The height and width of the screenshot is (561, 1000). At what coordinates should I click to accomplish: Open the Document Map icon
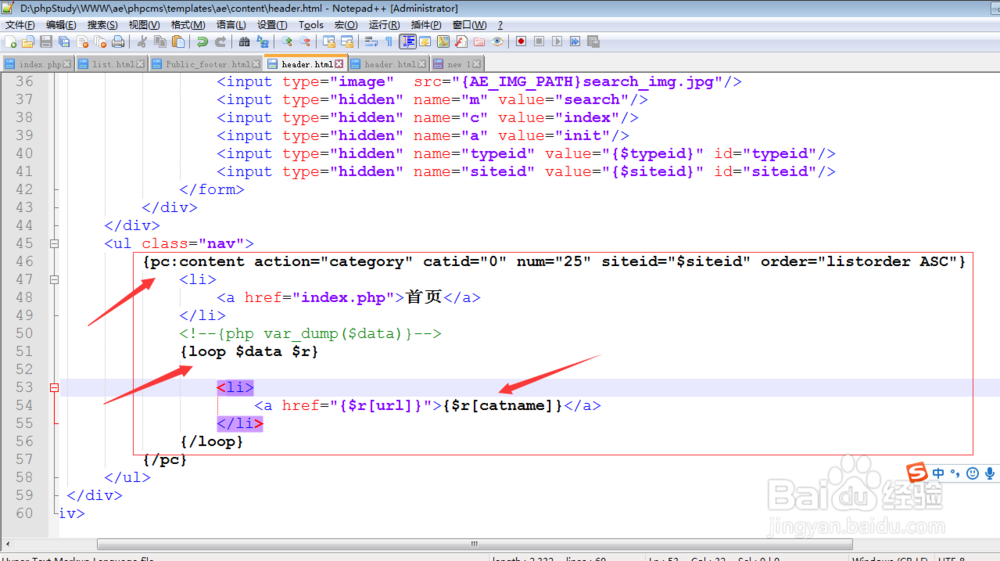click(x=443, y=41)
